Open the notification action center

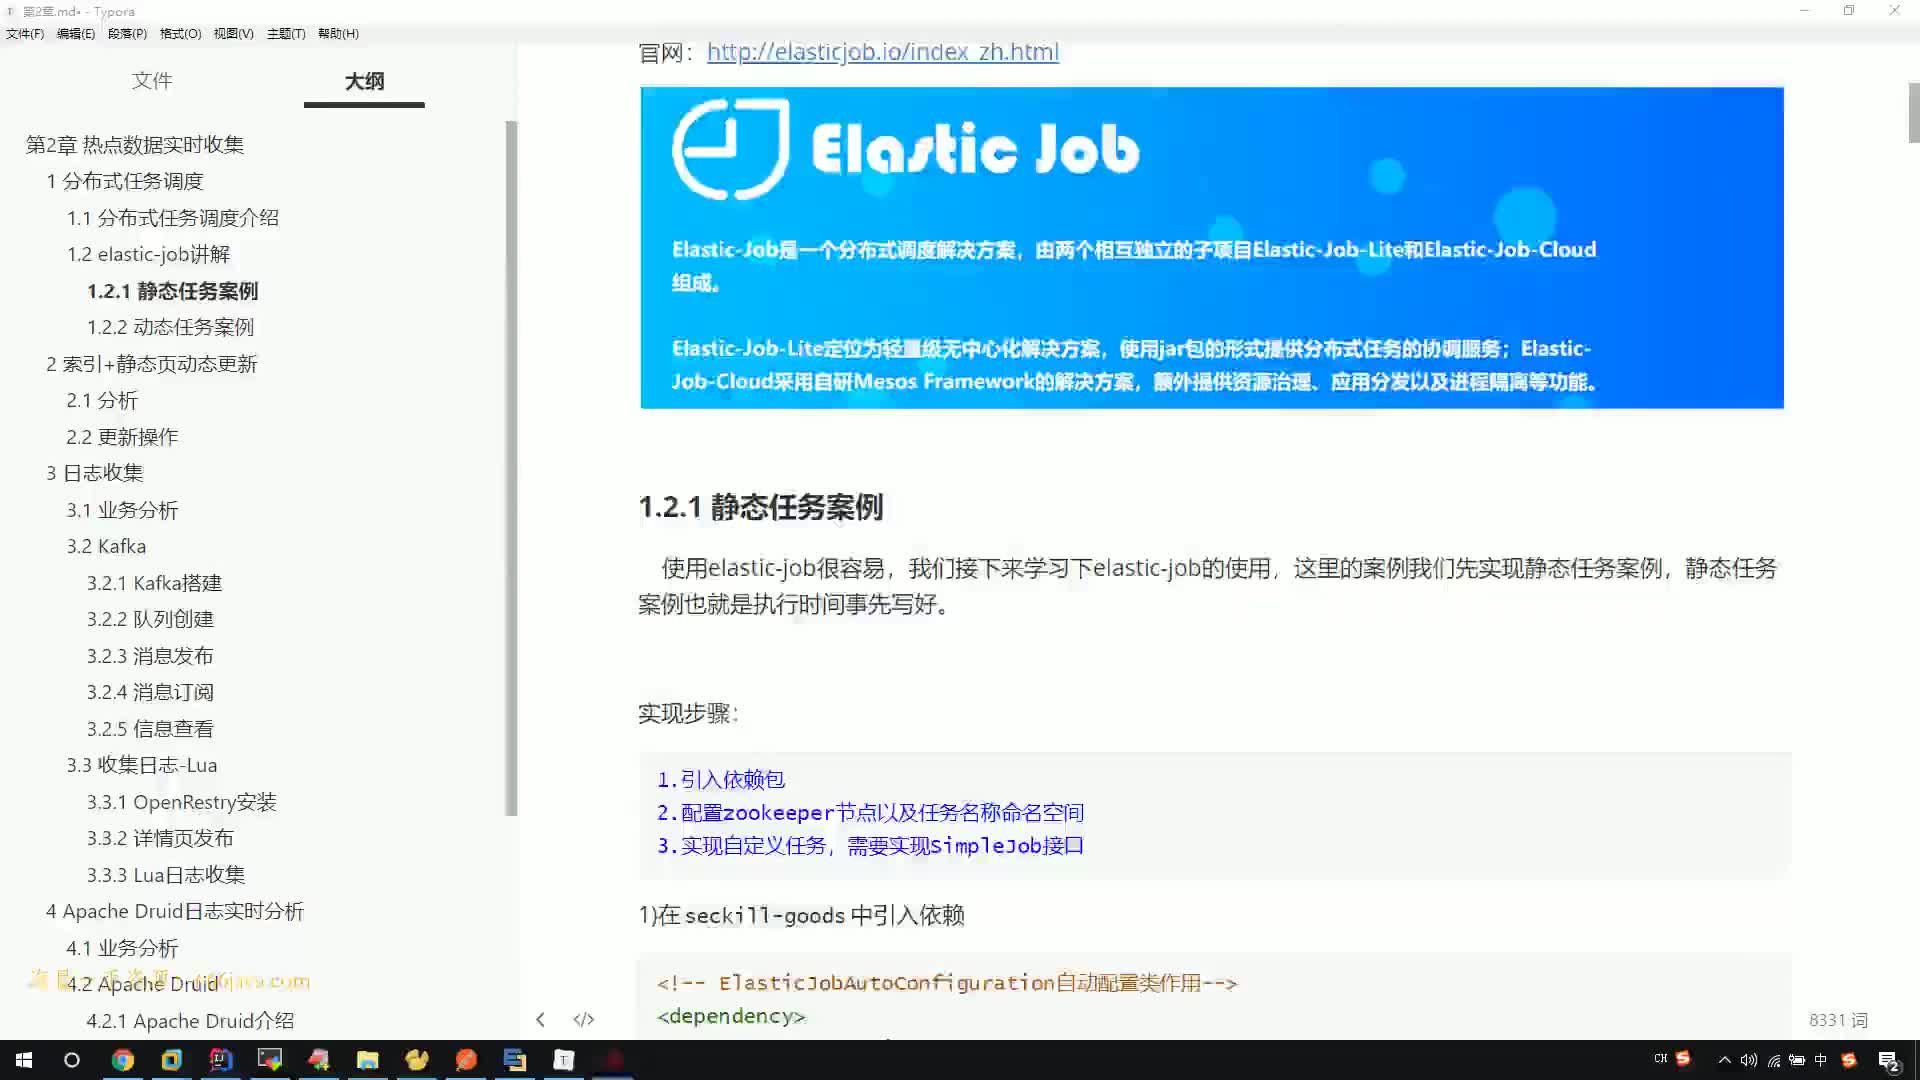point(1888,1060)
